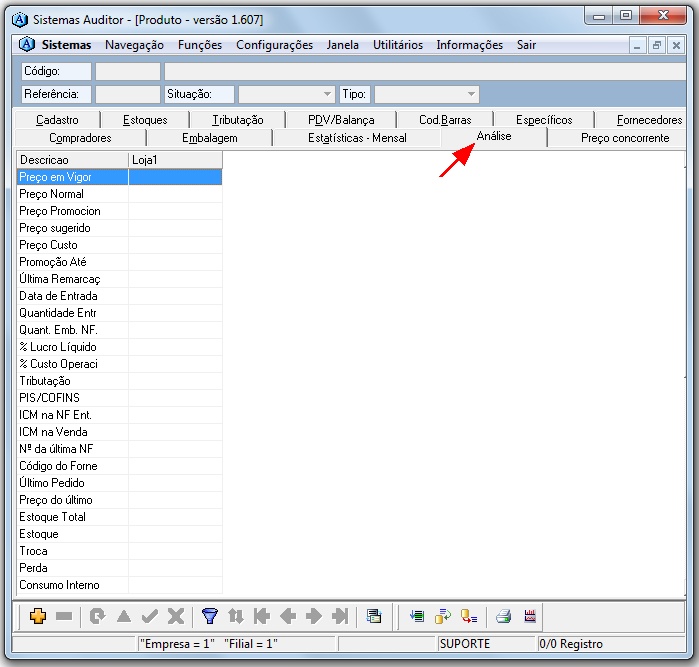Go to next record right arrow
The image size is (699, 667).
(x=314, y=616)
